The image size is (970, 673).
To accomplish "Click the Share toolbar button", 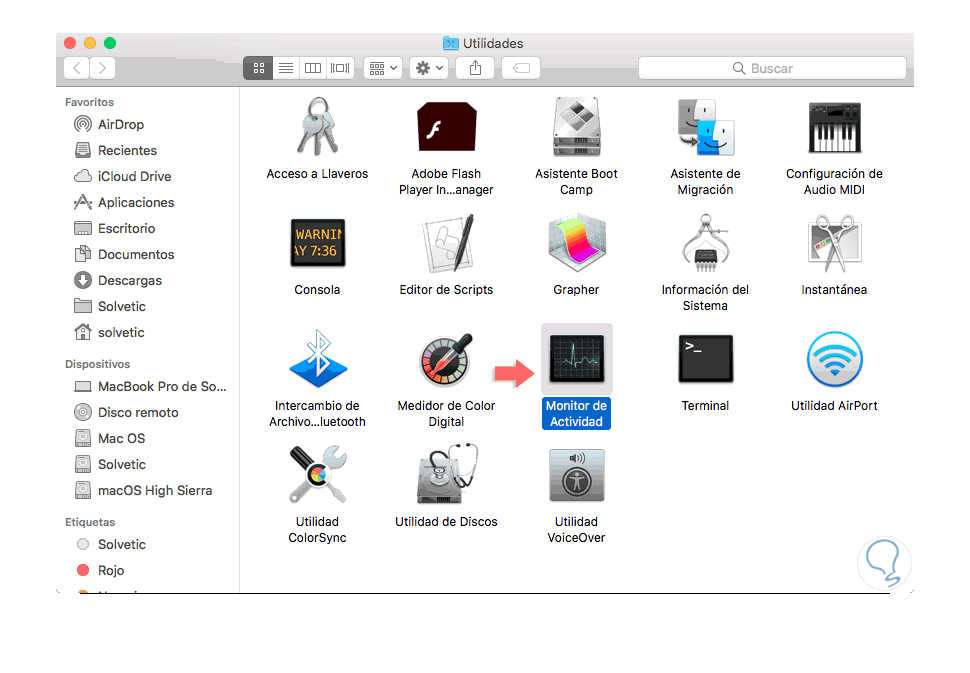I will [475, 68].
